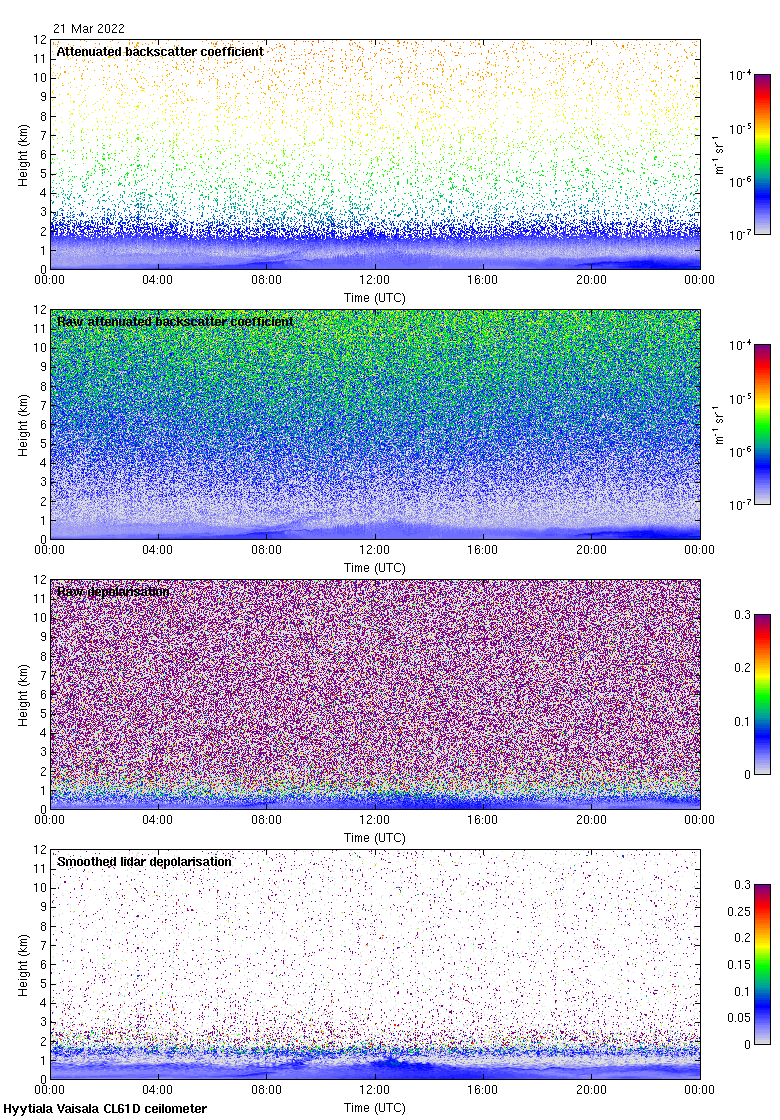The image size is (780, 1120).
Task: Click 16:00 tick under Smoothed lidar depolarisation plot
Action: pyautogui.click(x=483, y=1090)
